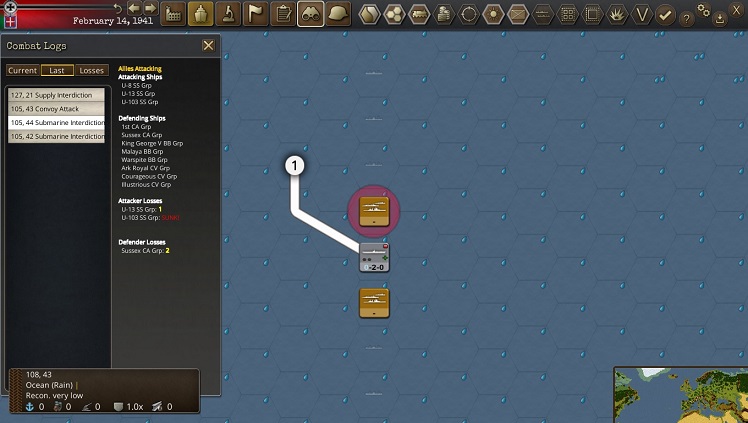The height and width of the screenshot is (423, 748).
Task: Open the clipboard reports screen
Action: tap(283, 13)
